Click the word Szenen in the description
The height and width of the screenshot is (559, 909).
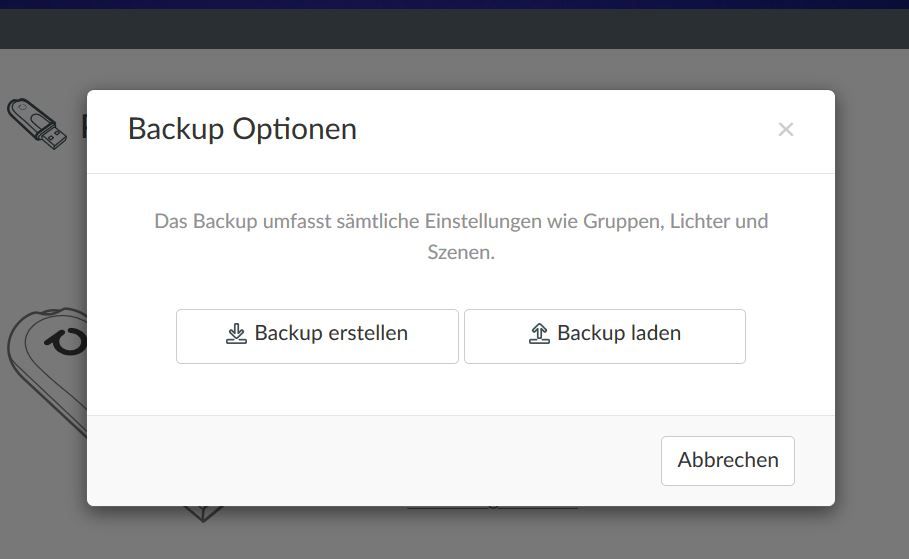pos(461,252)
